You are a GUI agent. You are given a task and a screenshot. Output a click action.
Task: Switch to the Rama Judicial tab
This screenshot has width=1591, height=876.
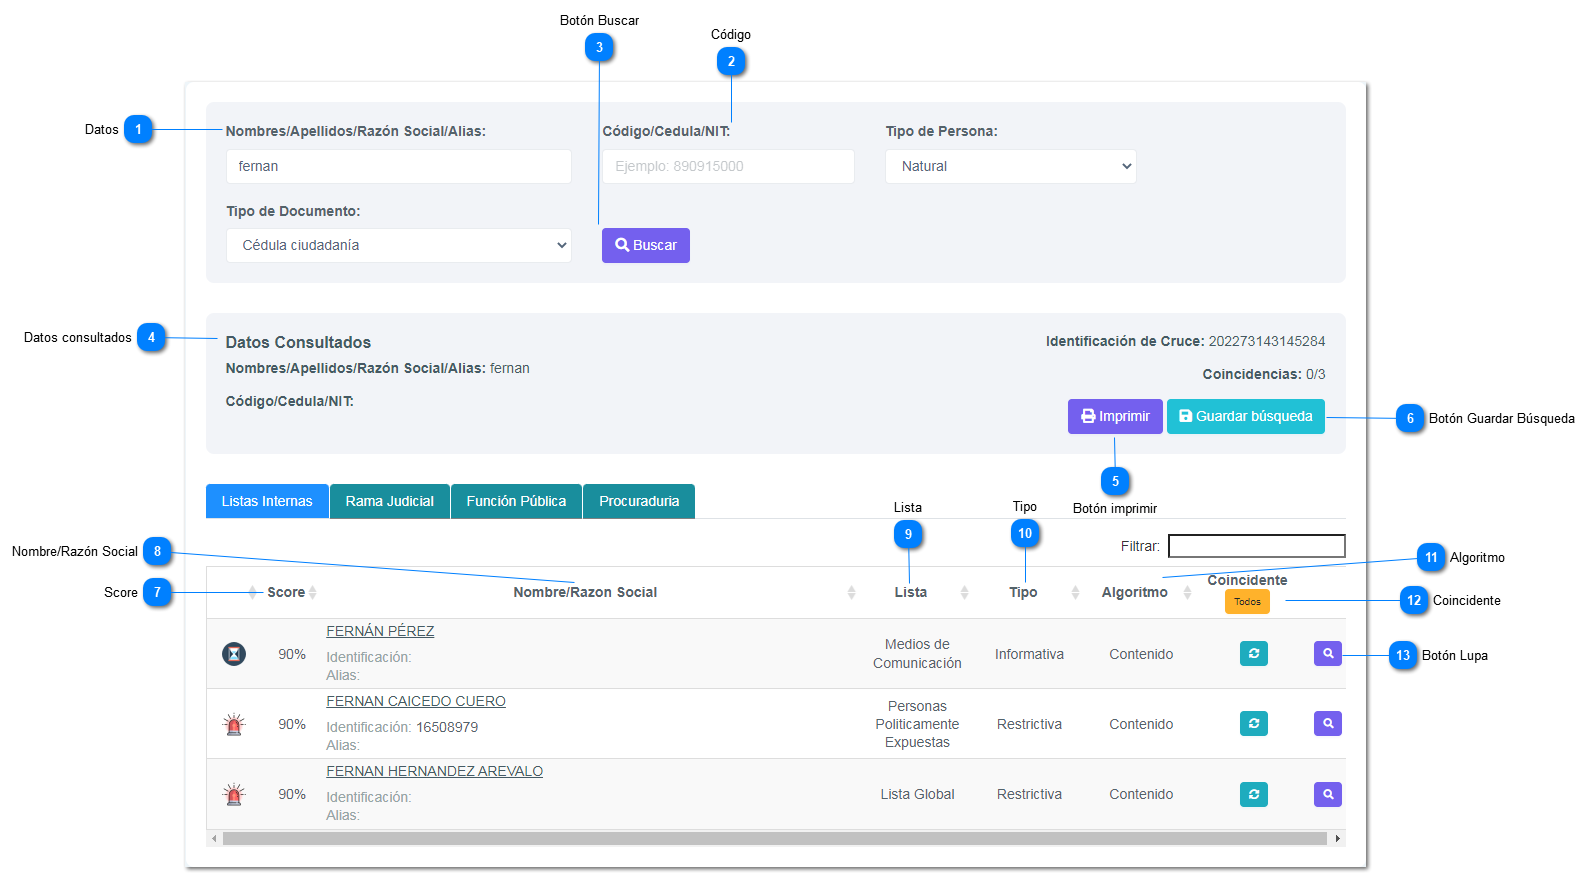[389, 502]
